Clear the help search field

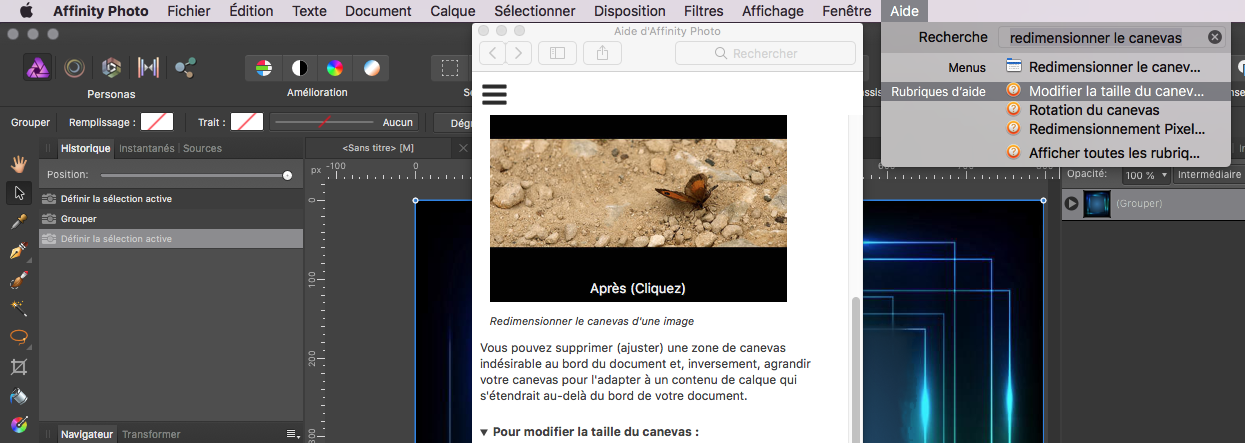coord(1214,37)
